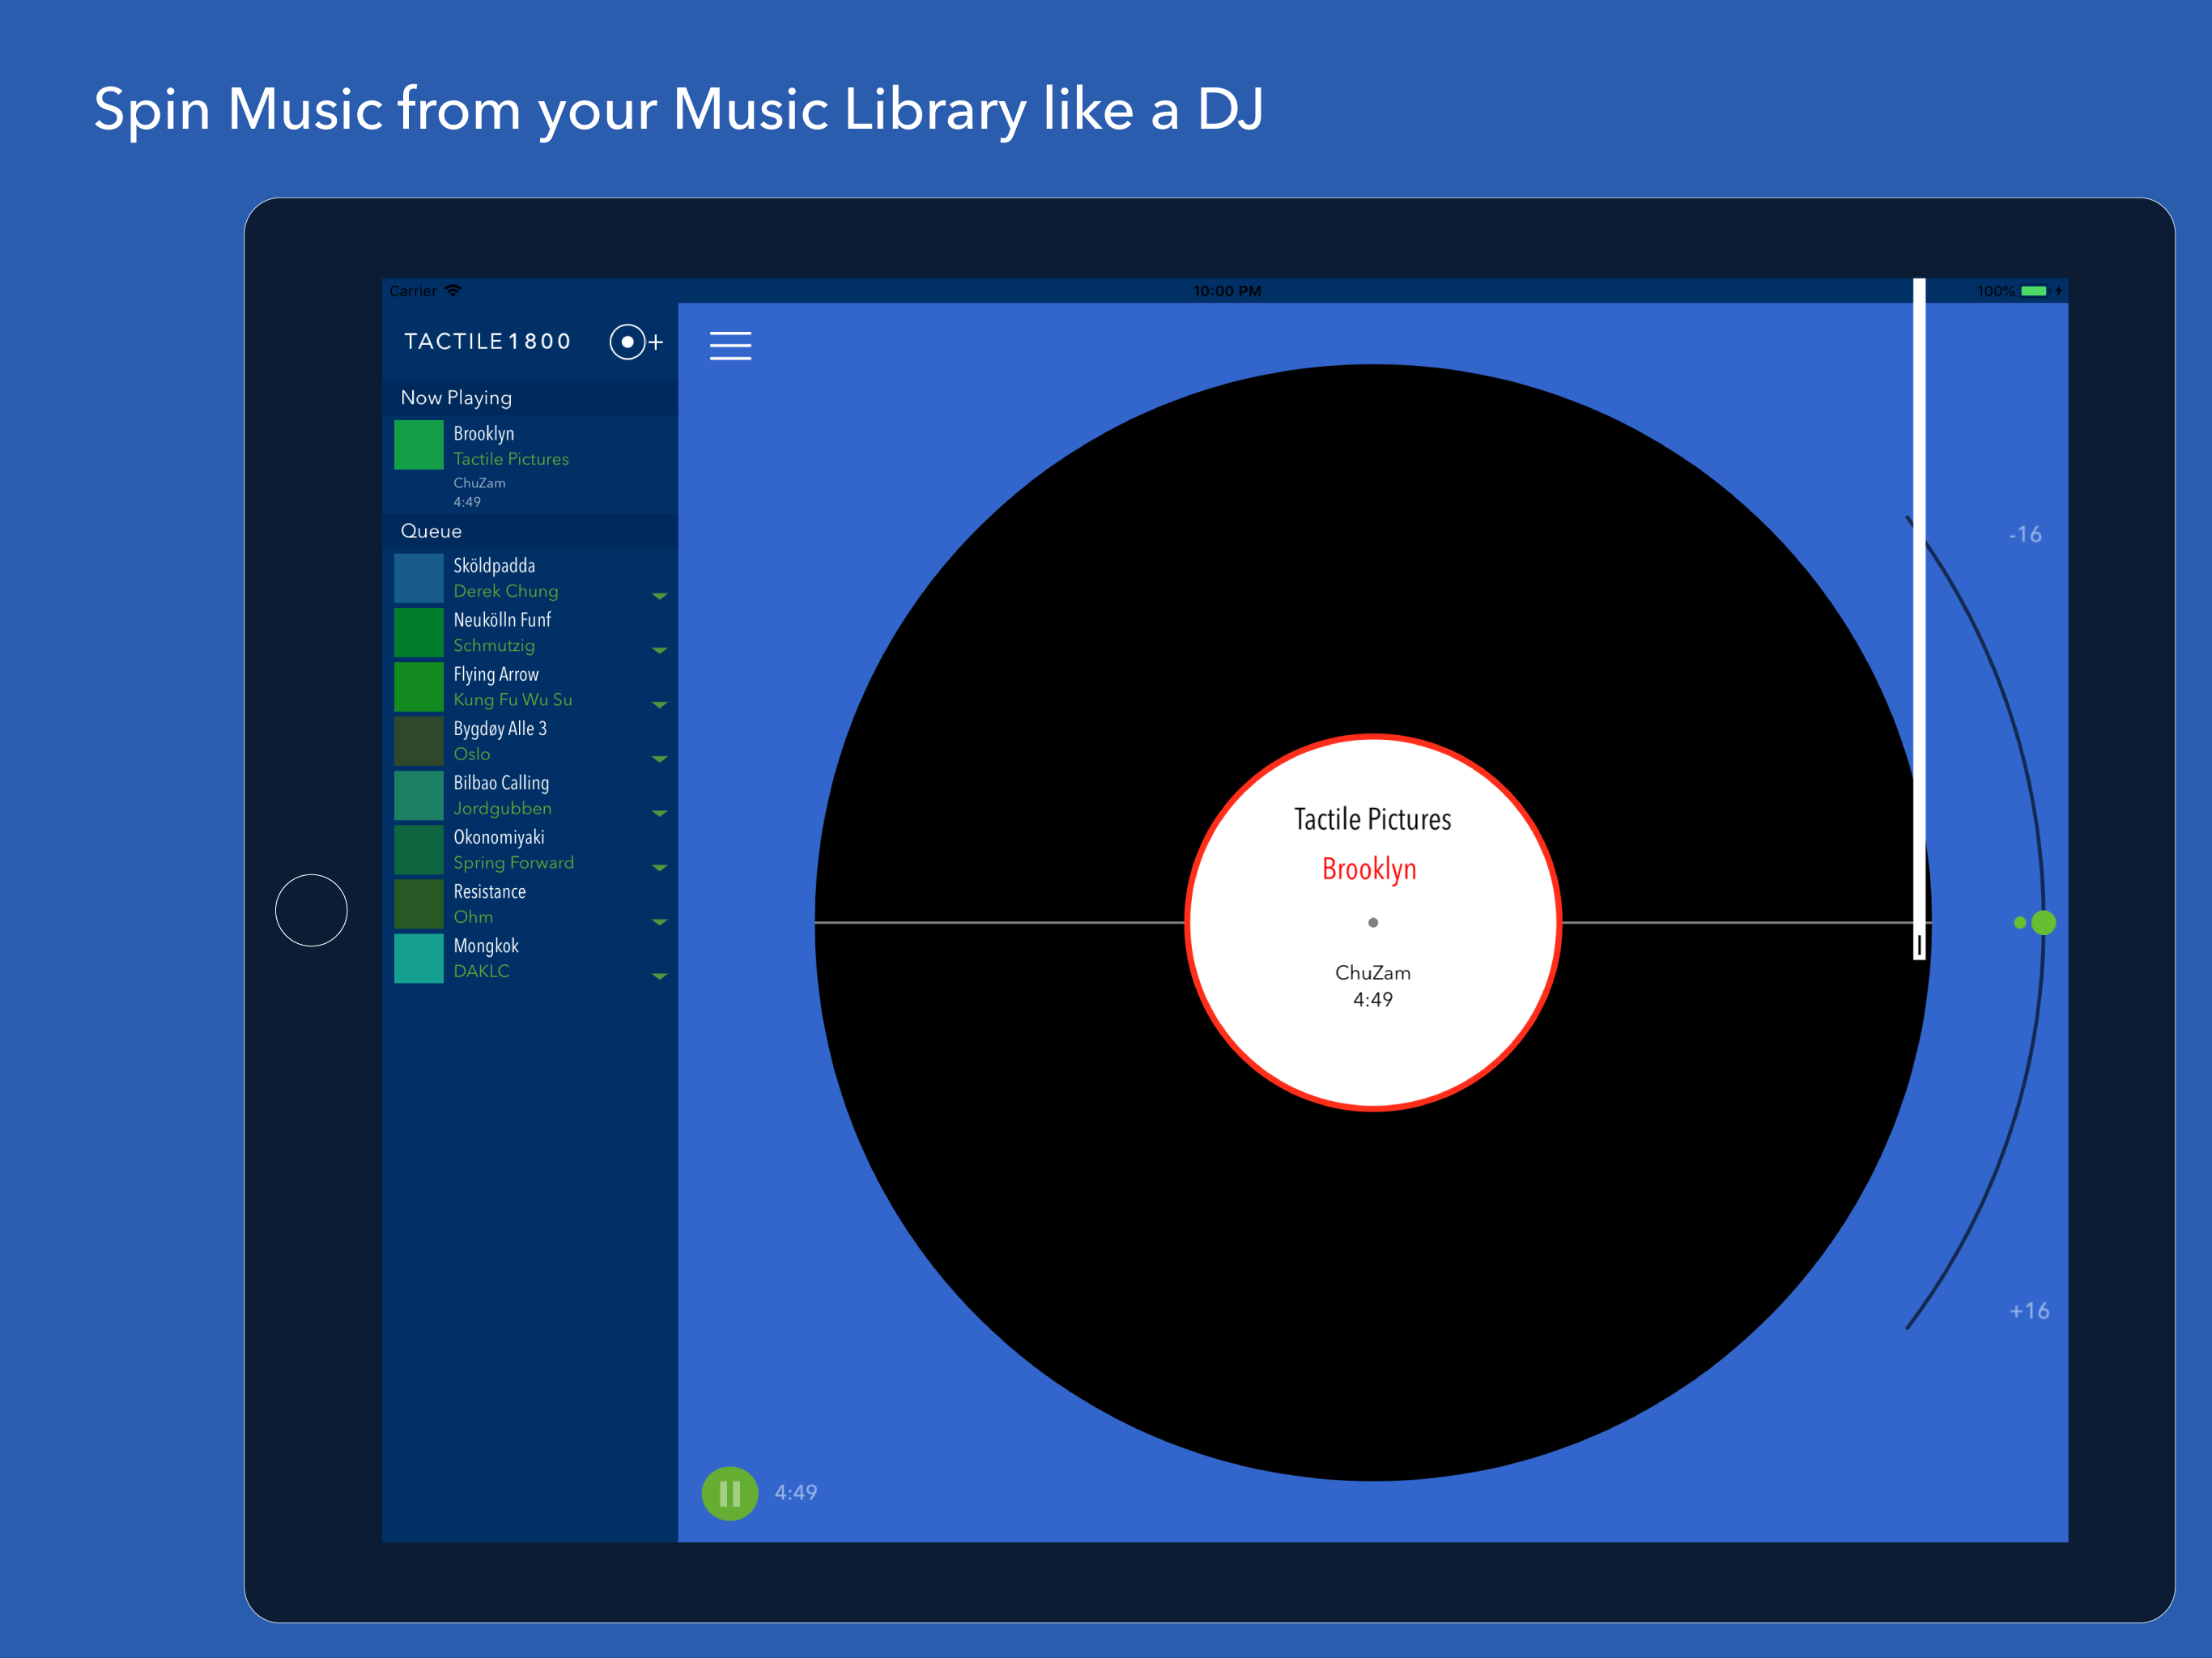Pause playback with the green pause button
The width and height of the screenshot is (2212, 1658).
(x=730, y=1493)
